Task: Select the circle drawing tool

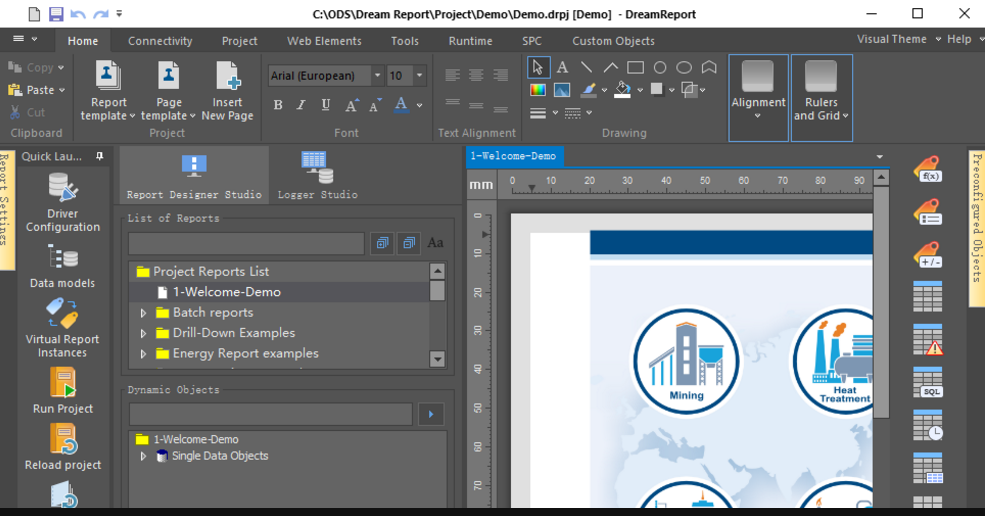Action: click(x=660, y=67)
